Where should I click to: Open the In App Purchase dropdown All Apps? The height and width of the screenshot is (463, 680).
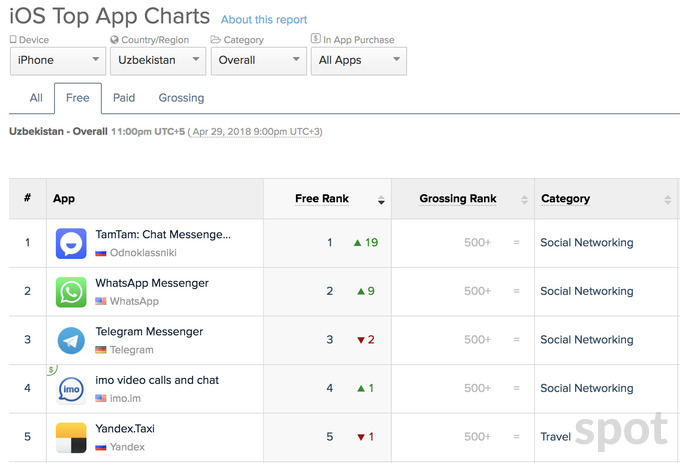coord(359,61)
